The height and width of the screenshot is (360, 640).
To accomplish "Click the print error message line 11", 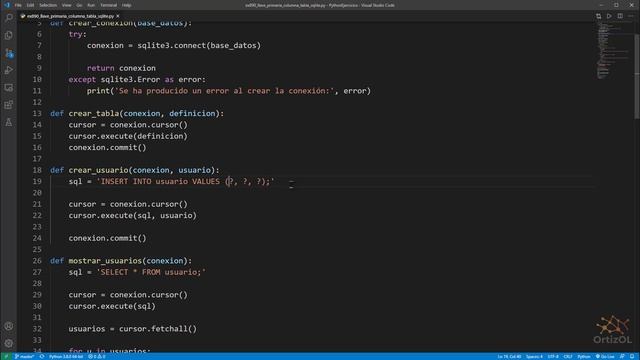I will (x=229, y=91).
